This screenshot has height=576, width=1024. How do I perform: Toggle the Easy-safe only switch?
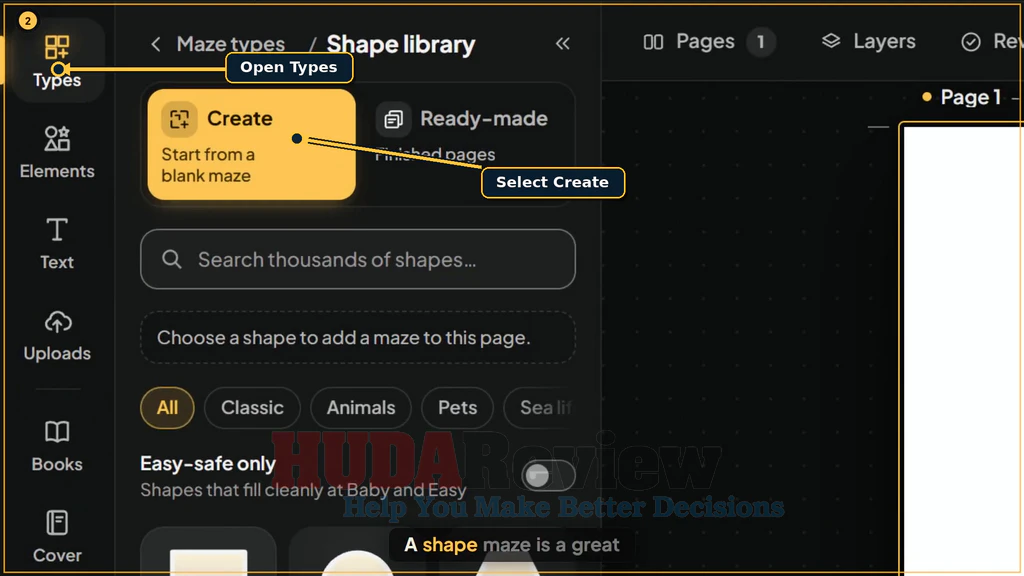(549, 475)
